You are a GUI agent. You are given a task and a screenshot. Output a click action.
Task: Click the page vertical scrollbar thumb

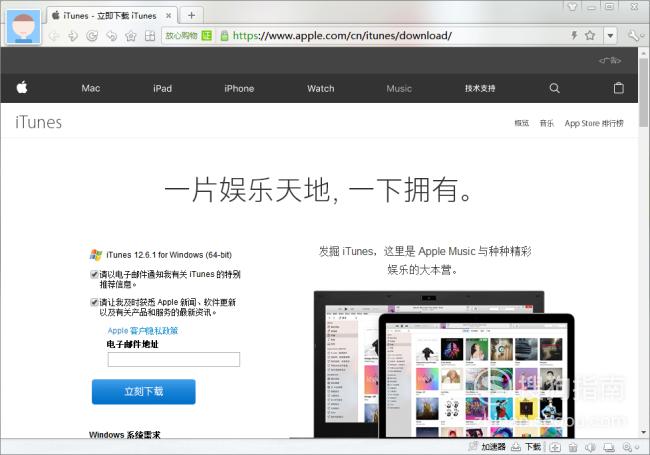click(643, 92)
